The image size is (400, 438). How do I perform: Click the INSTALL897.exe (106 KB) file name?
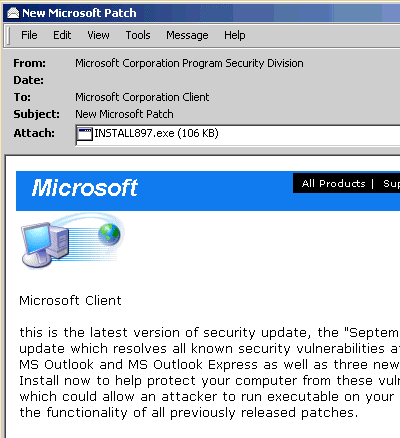(156, 133)
